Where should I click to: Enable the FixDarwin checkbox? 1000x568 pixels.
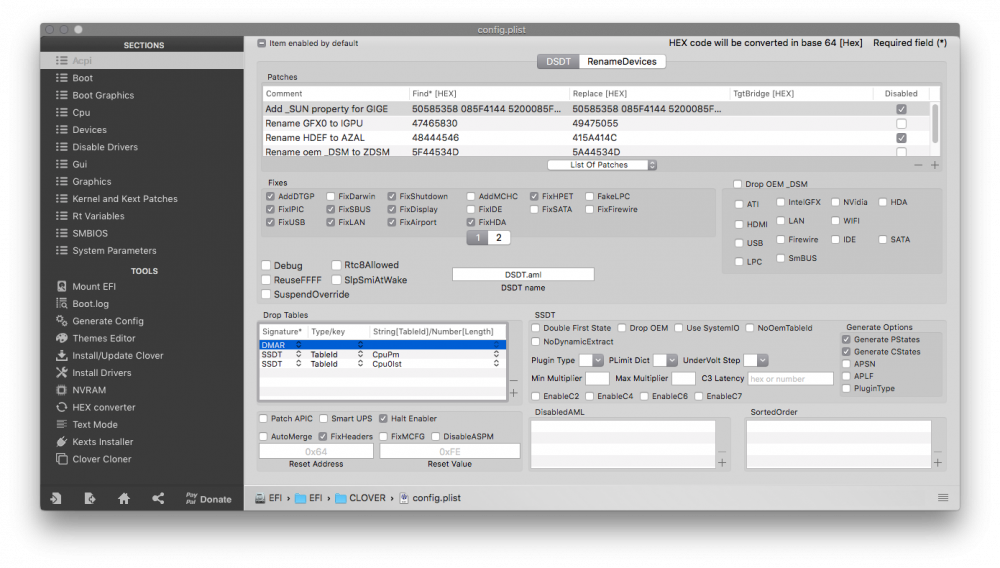point(330,196)
